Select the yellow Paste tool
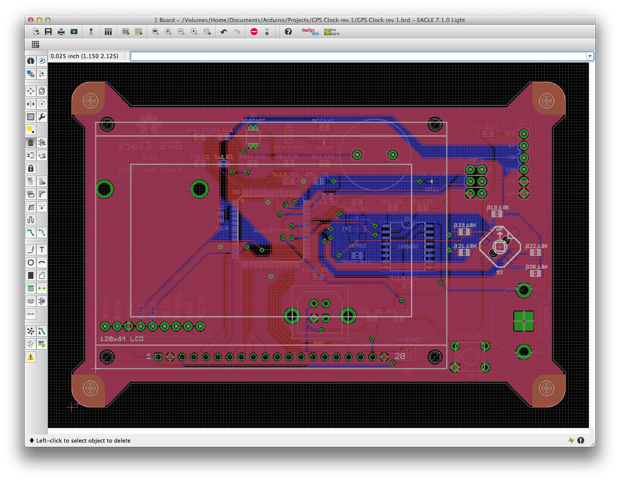The height and width of the screenshot is (481, 620). tap(31, 130)
